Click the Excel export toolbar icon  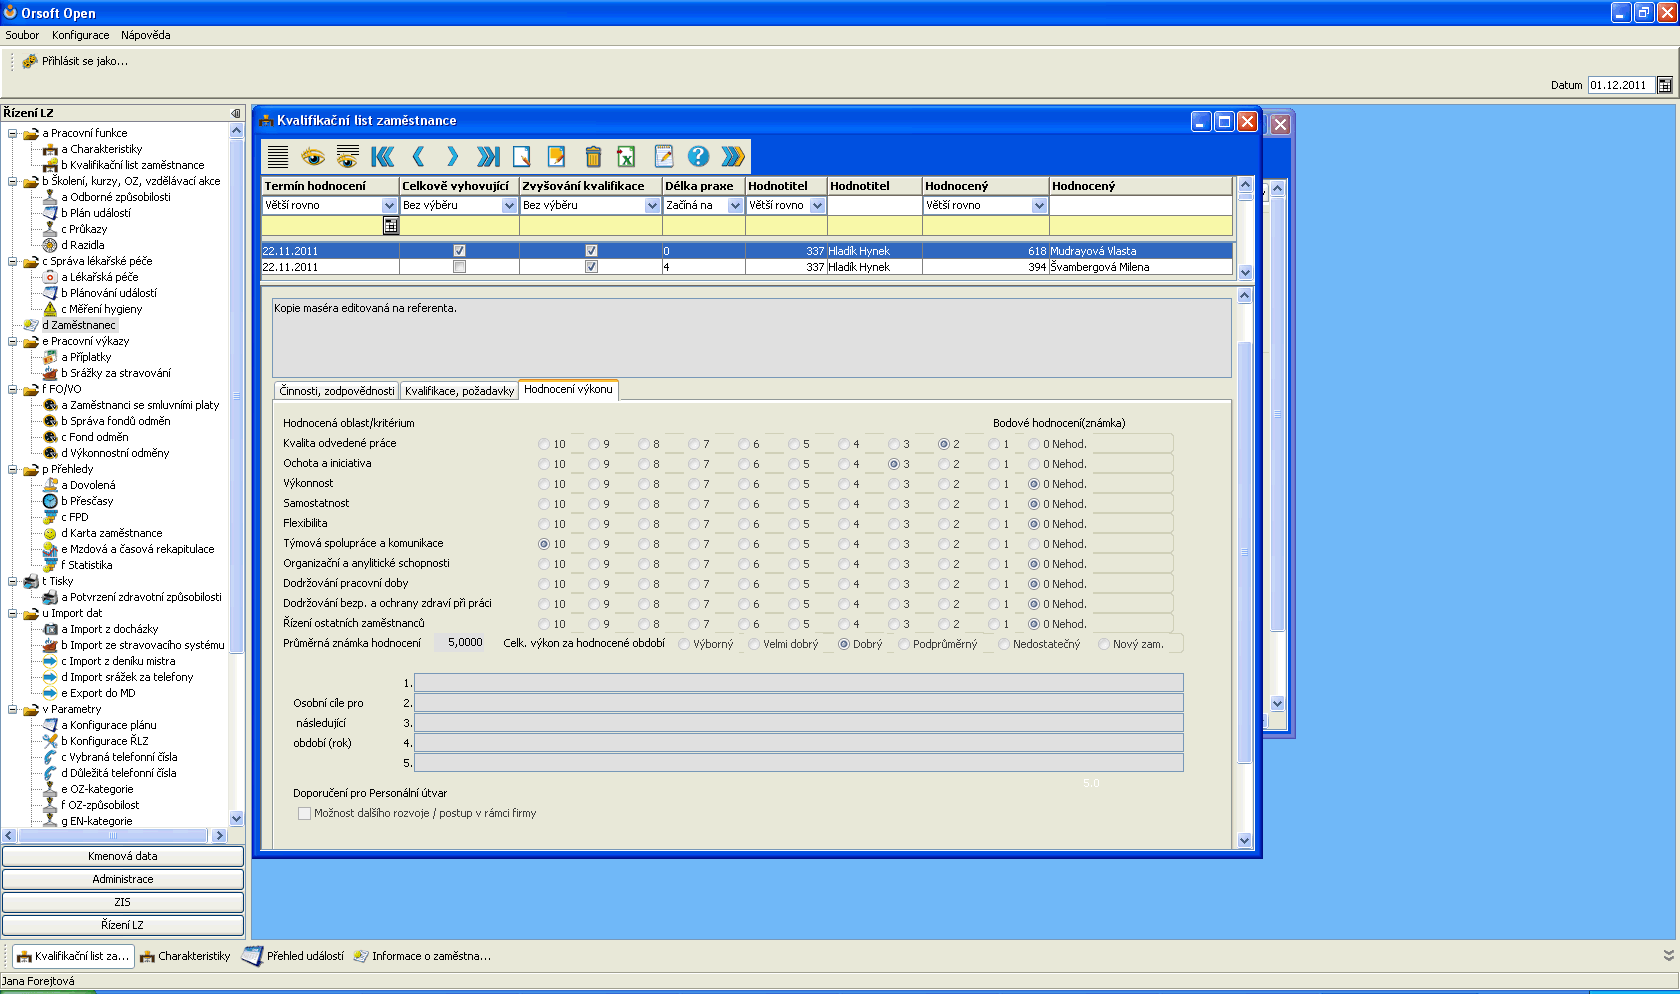tap(626, 156)
